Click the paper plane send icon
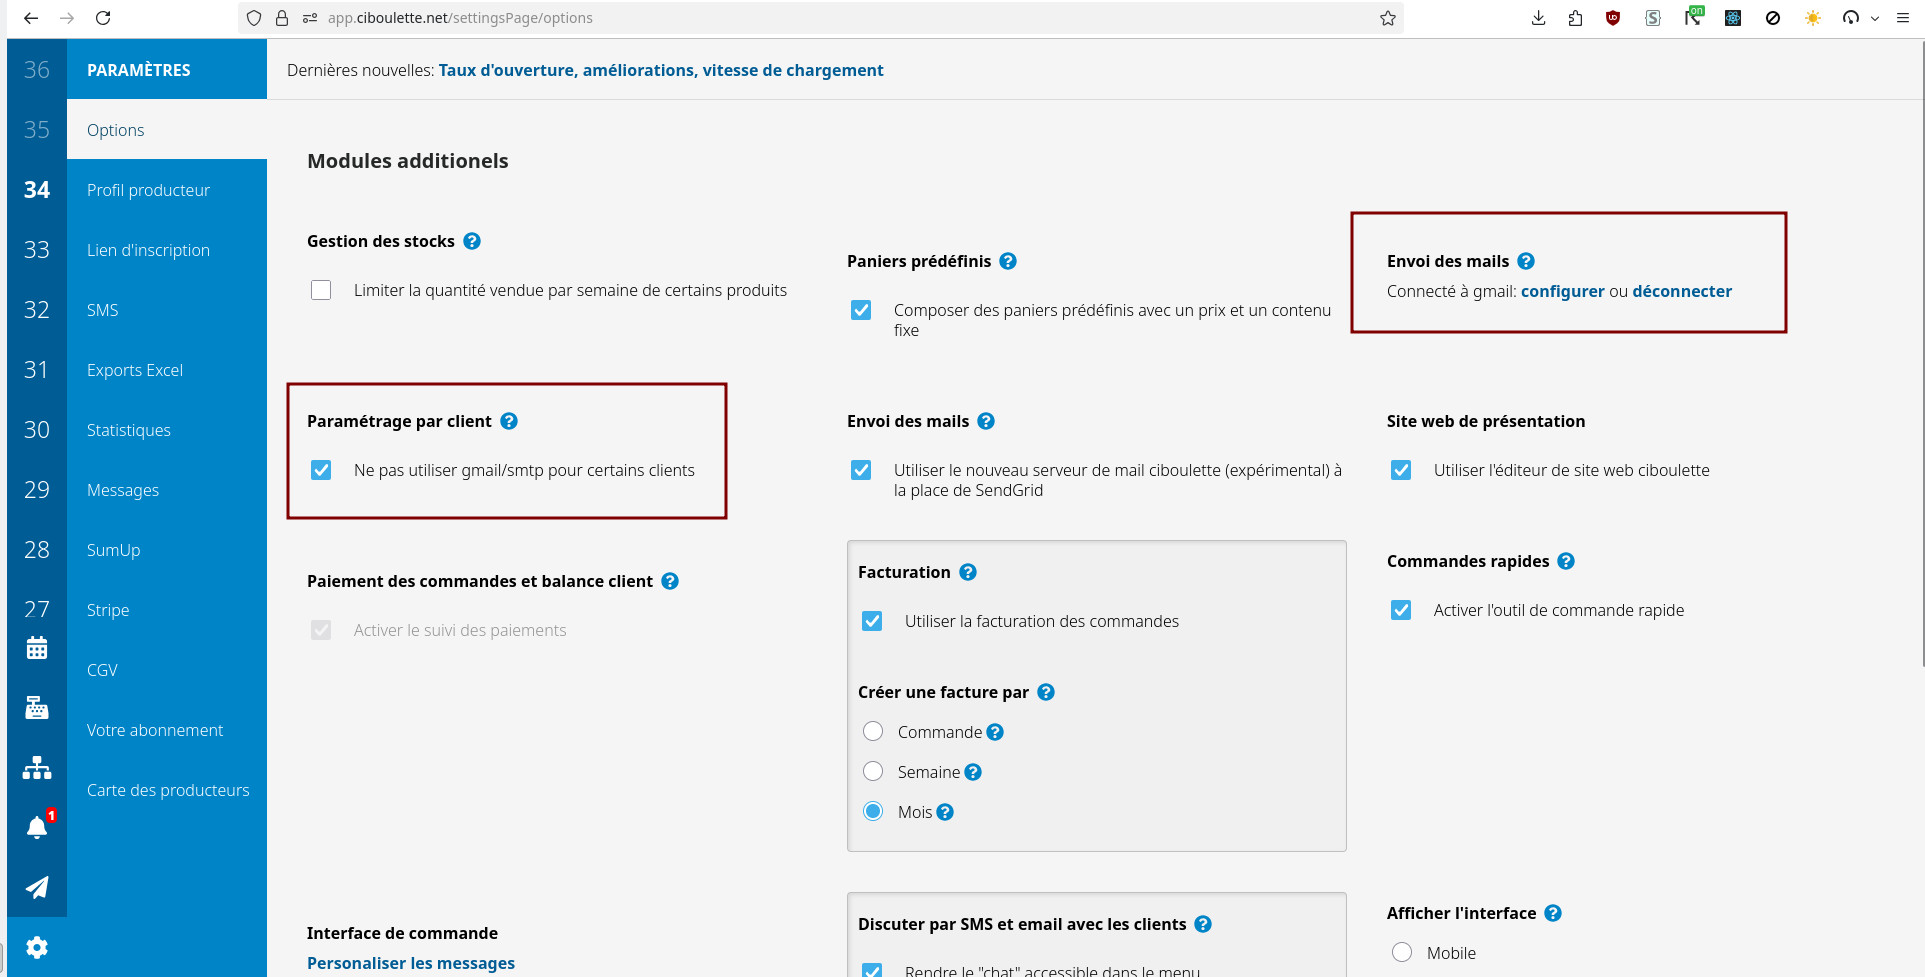The image size is (1925, 977). [x=37, y=888]
